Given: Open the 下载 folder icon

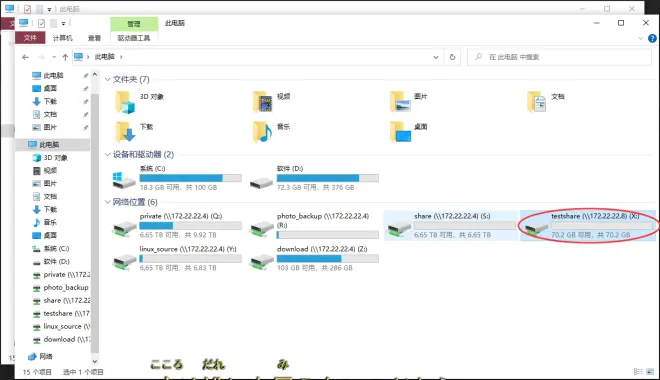Looking at the screenshot, I should pyautogui.click(x=125, y=132).
